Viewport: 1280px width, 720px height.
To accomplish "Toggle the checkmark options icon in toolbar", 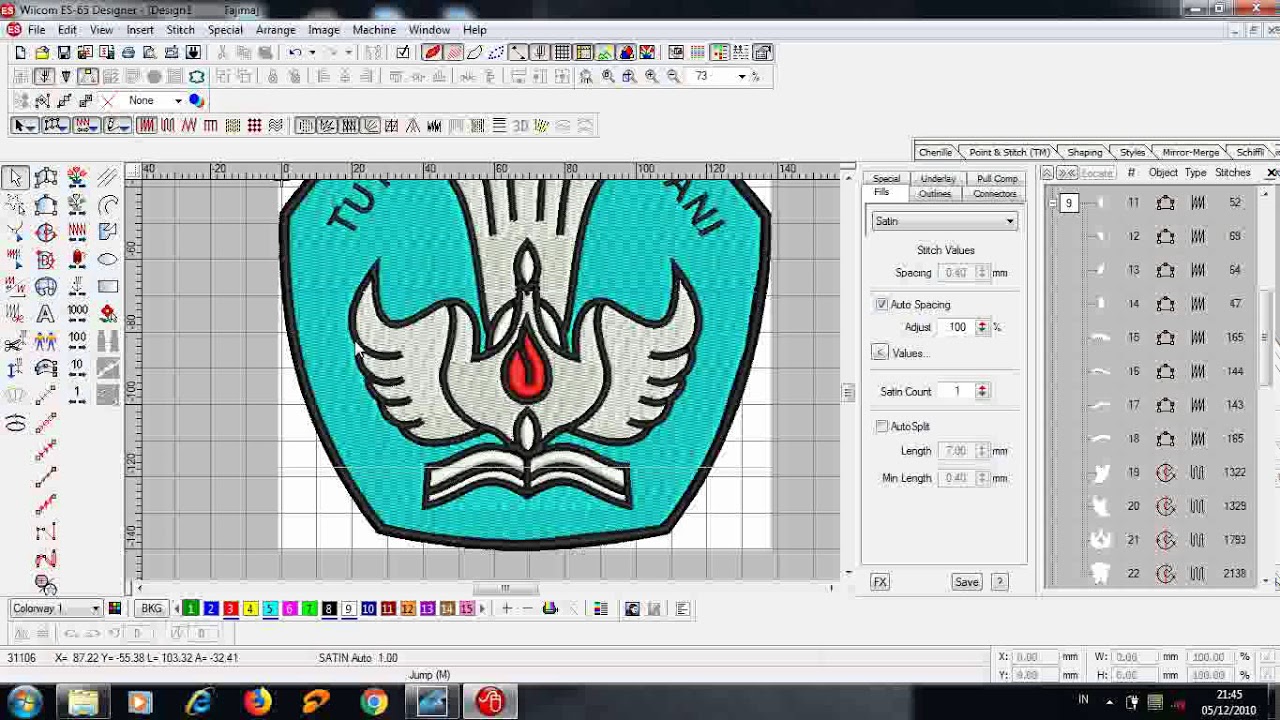I will (x=402, y=52).
